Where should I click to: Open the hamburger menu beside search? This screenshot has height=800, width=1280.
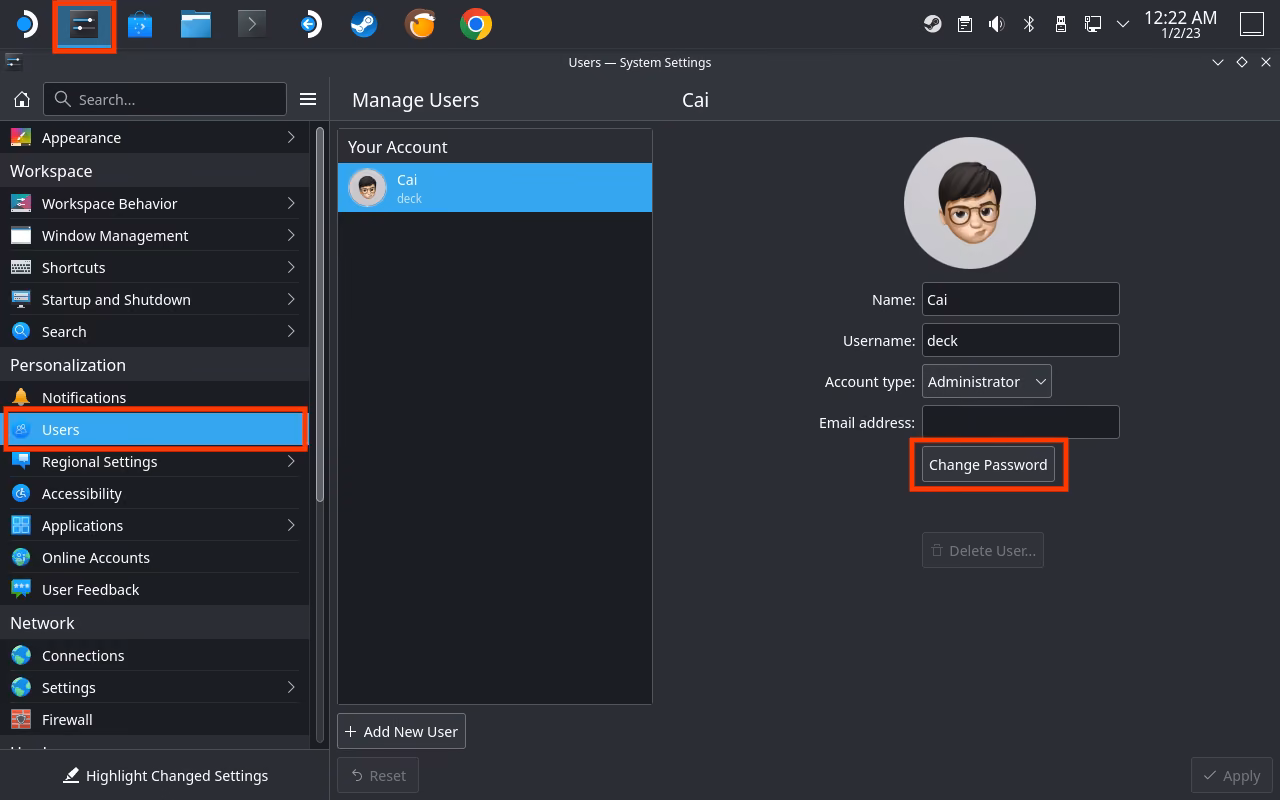click(x=308, y=99)
